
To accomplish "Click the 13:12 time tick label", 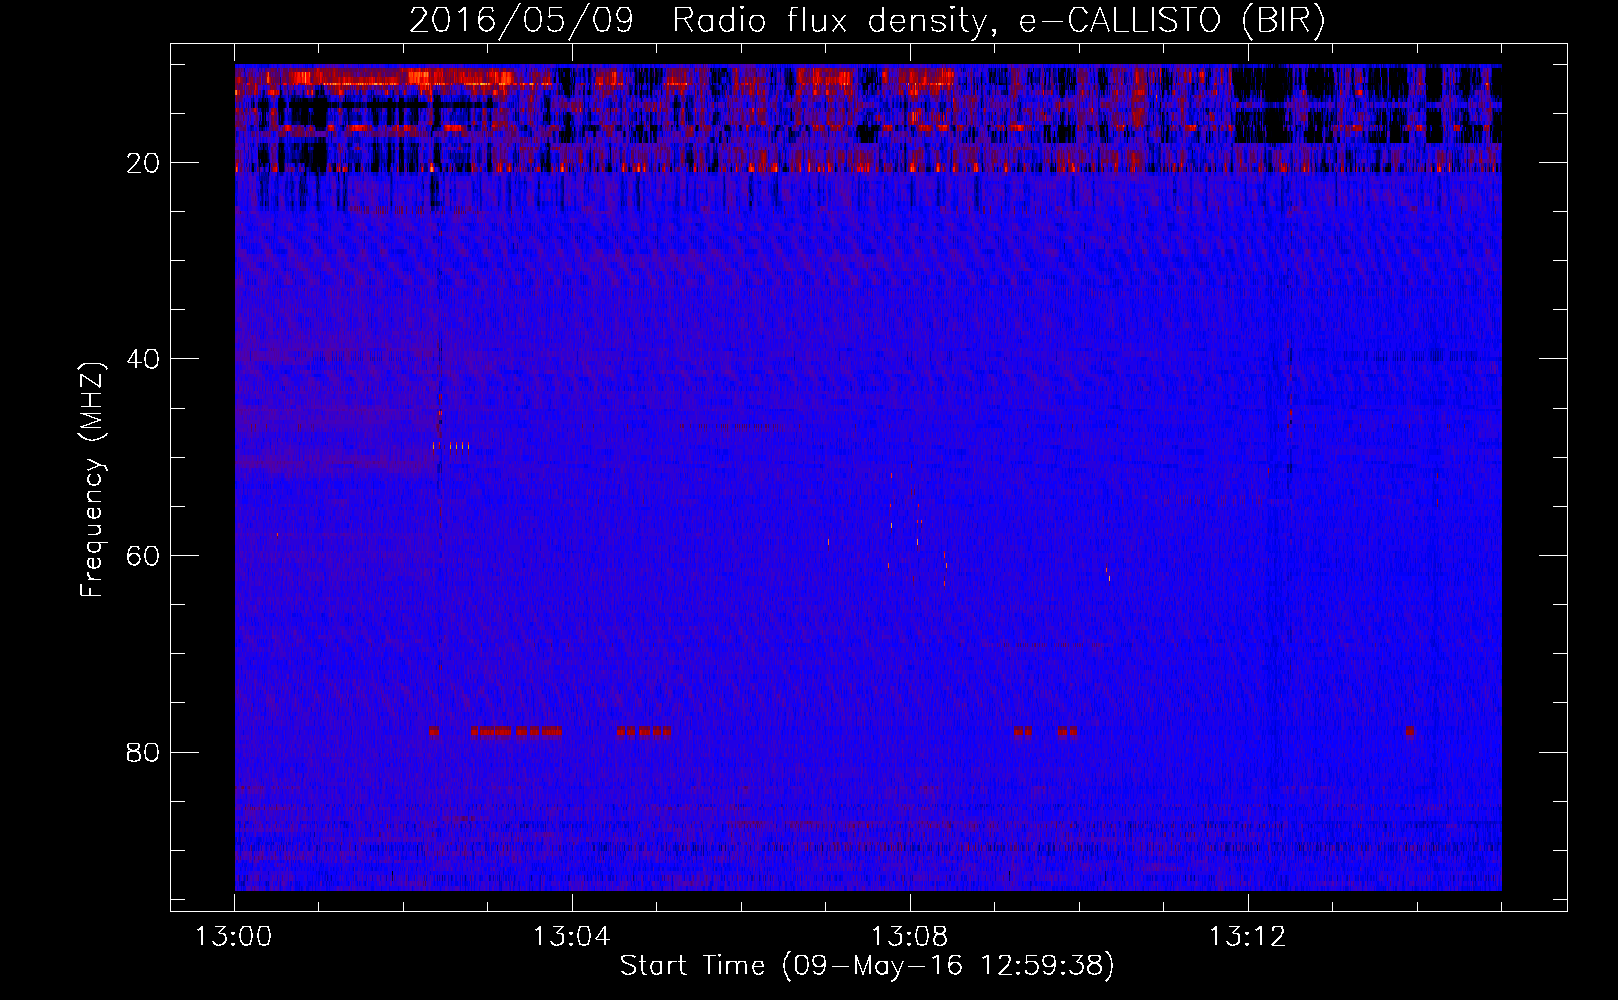I will click(1248, 937).
